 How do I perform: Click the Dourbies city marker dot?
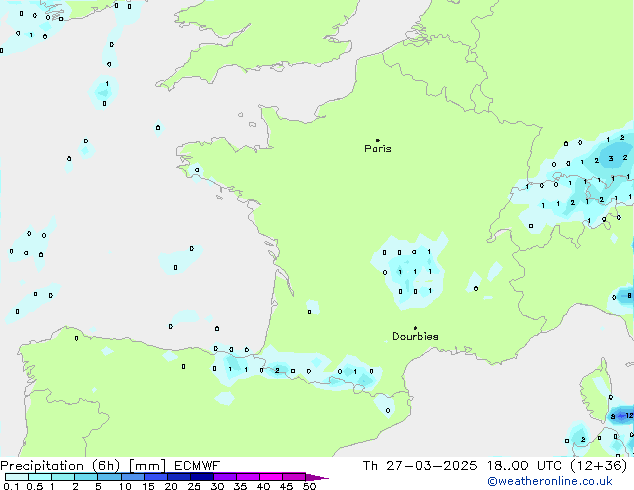(416, 328)
